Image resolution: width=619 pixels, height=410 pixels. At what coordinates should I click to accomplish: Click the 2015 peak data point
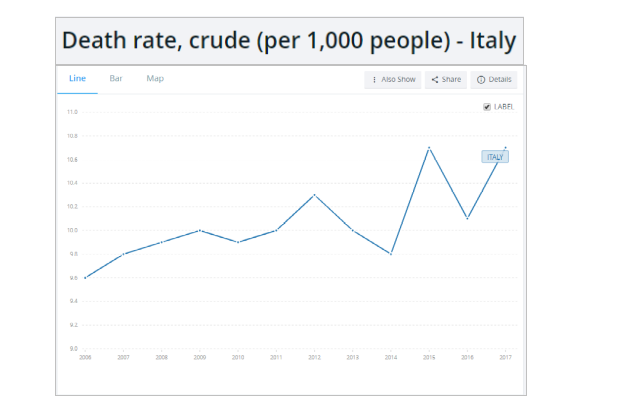click(429, 148)
